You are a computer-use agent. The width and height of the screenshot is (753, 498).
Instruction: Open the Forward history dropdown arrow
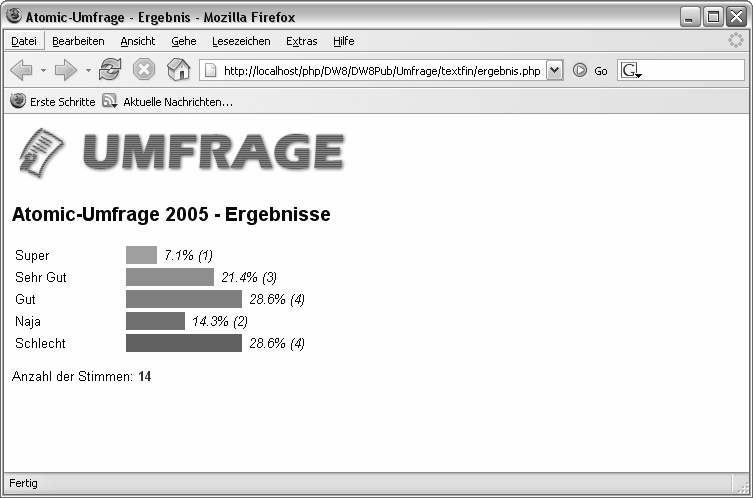(88, 71)
